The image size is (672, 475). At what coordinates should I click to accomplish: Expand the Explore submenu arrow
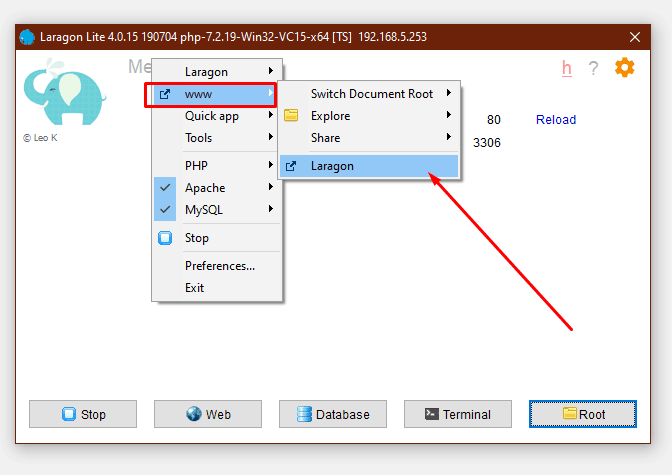(x=449, y=114)
